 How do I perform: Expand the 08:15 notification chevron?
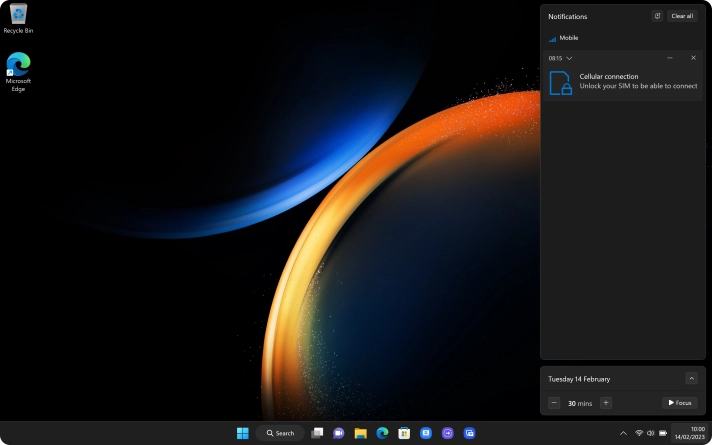569,58
